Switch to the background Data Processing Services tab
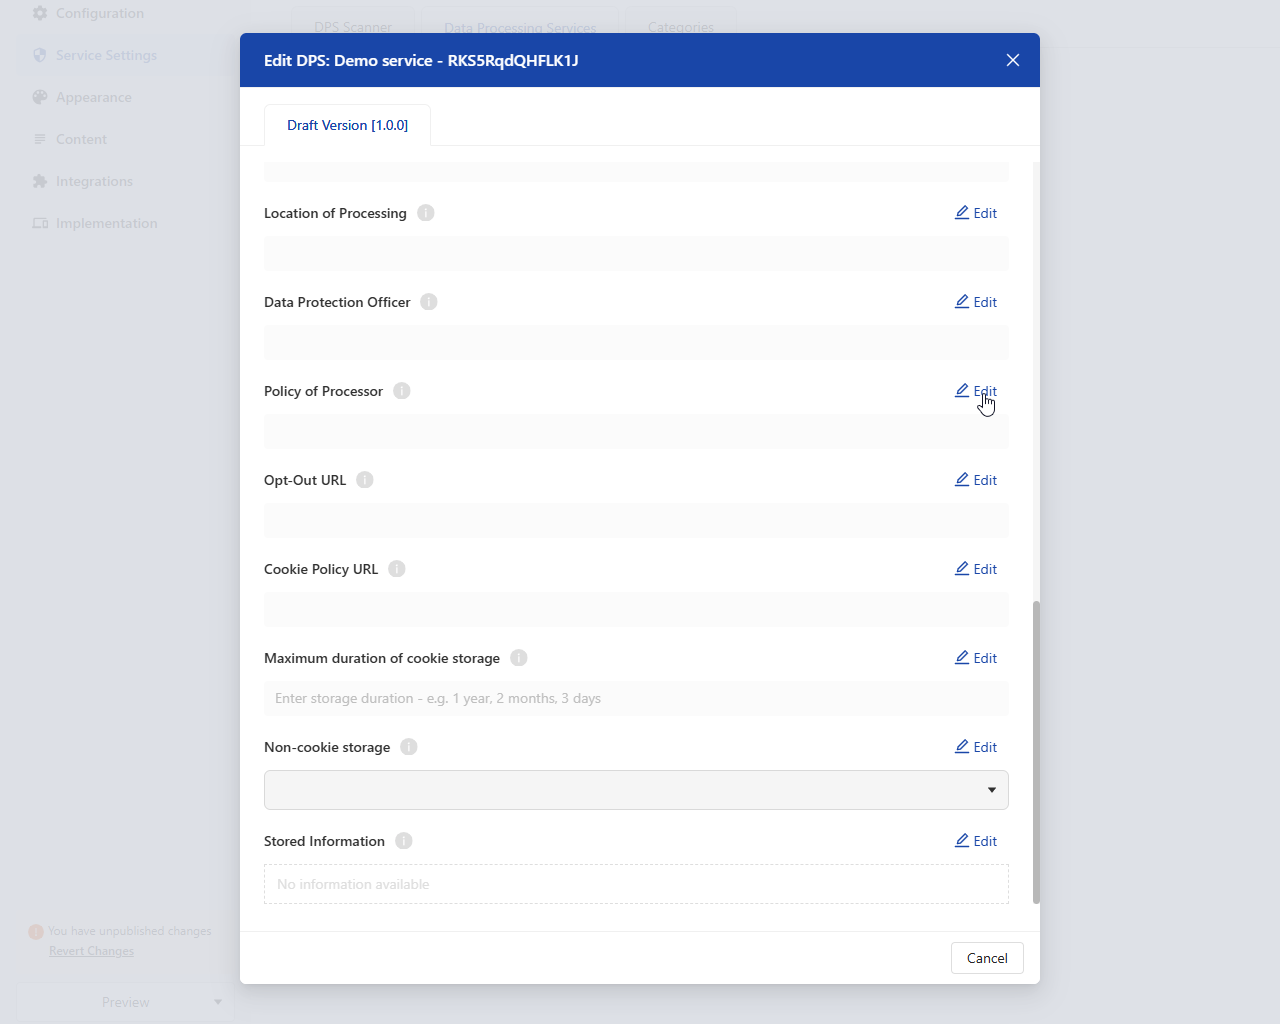The width and height of the screenshot is (1280, 1024). [520, 28]
